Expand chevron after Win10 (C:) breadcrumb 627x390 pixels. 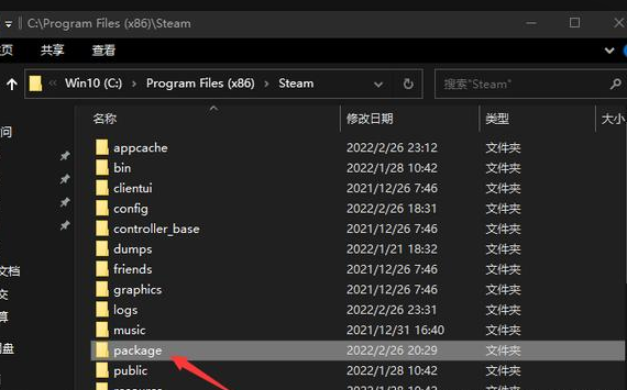click(134, 84)
